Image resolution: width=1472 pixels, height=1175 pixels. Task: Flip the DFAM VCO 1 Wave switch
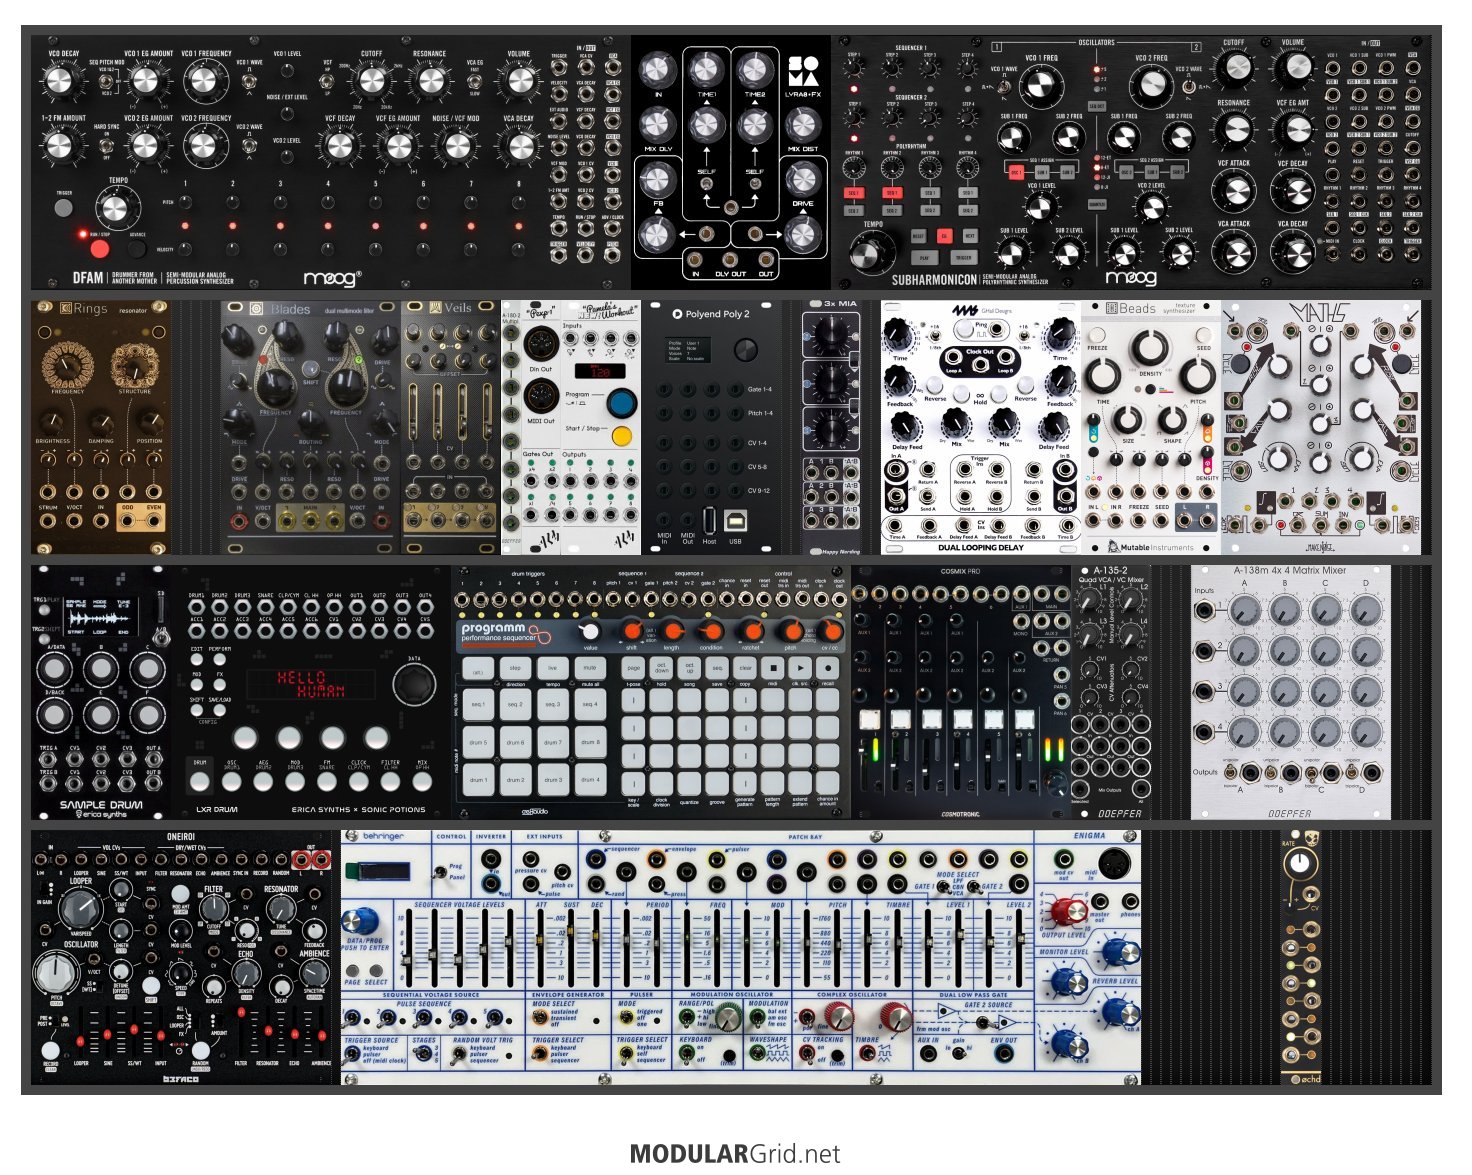tap(249, 81)
